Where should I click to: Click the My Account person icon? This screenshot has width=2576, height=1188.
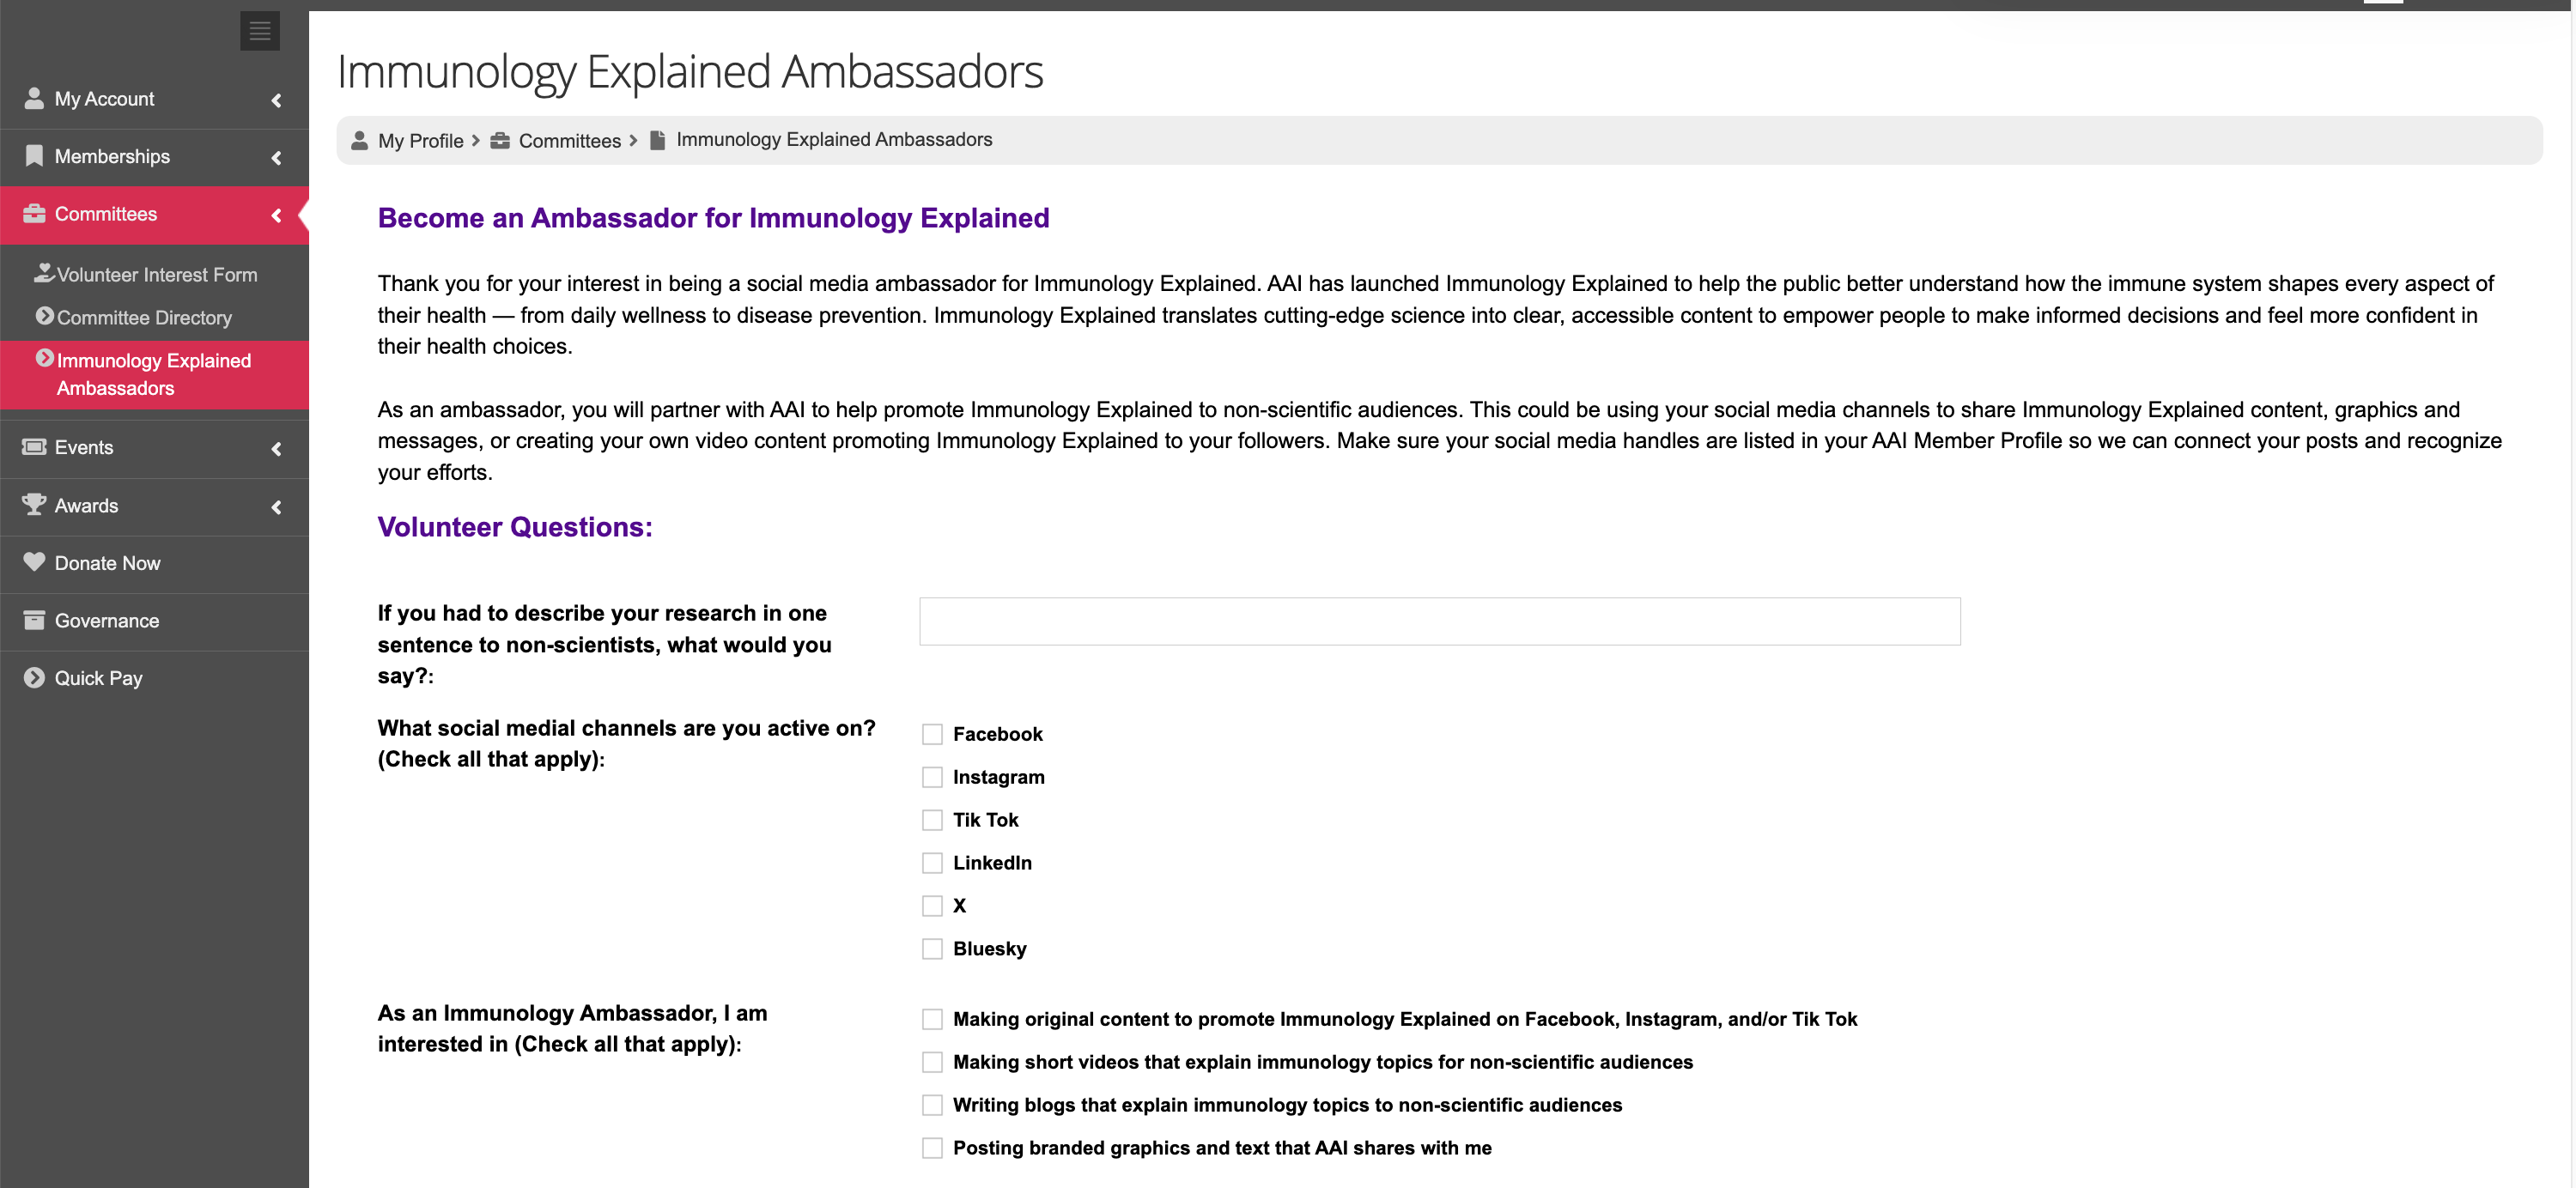tap(34, 98)
